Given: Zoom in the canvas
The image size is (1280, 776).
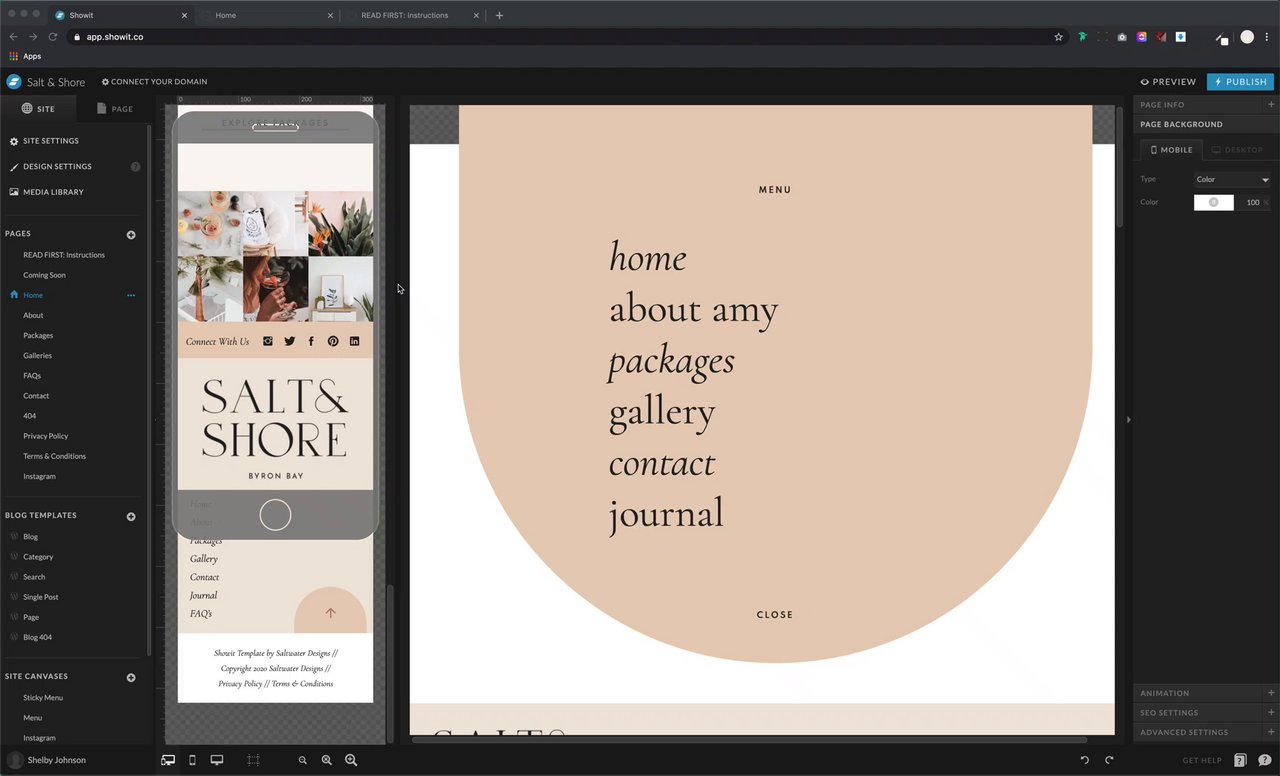Looking at the screenshot, I should click(x=351, y=761).
